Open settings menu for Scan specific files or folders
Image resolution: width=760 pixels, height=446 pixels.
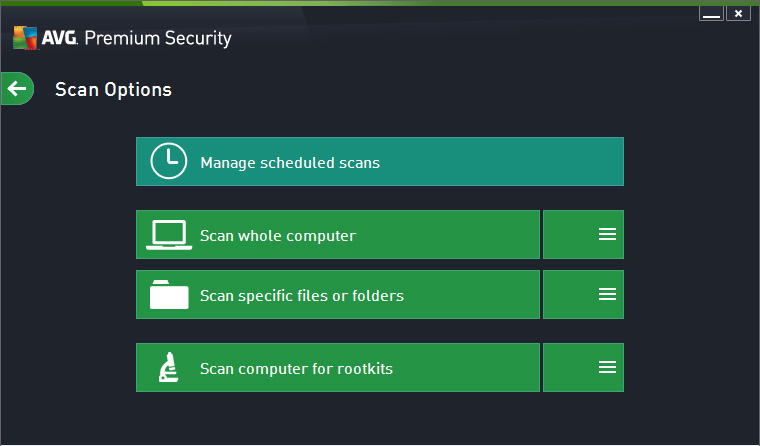[583, 294]
